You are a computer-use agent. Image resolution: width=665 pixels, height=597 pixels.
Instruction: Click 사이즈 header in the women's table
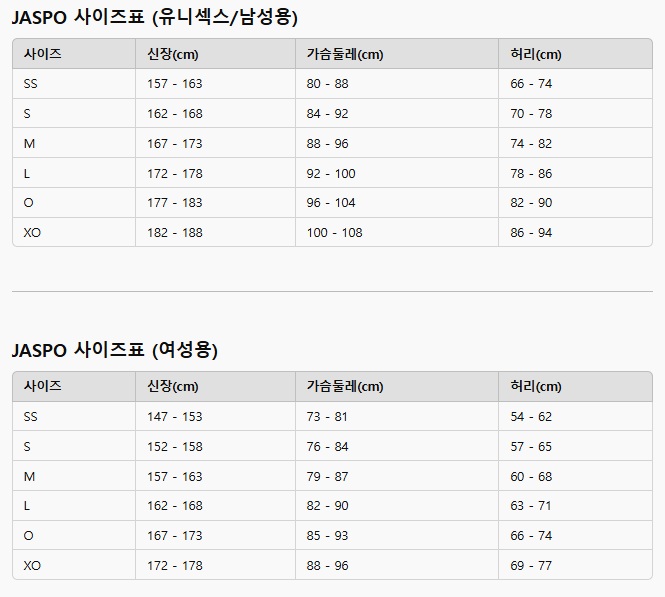point(42,386)
